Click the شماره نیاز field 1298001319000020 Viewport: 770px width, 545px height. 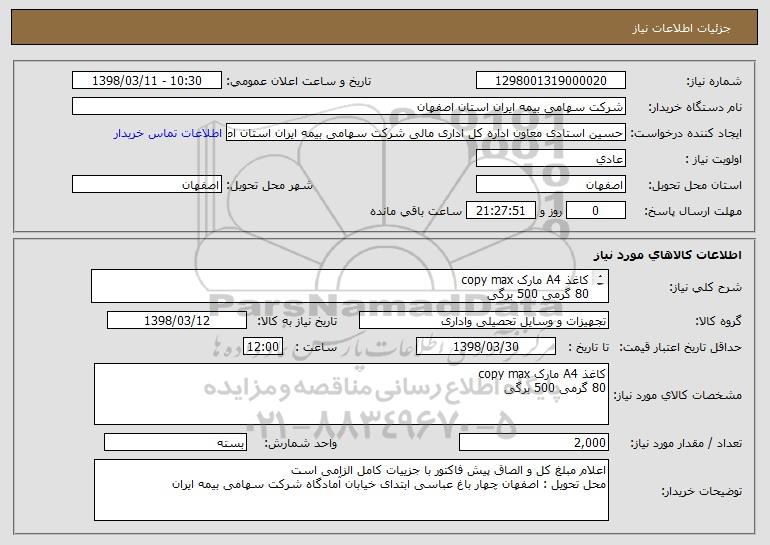550,81
